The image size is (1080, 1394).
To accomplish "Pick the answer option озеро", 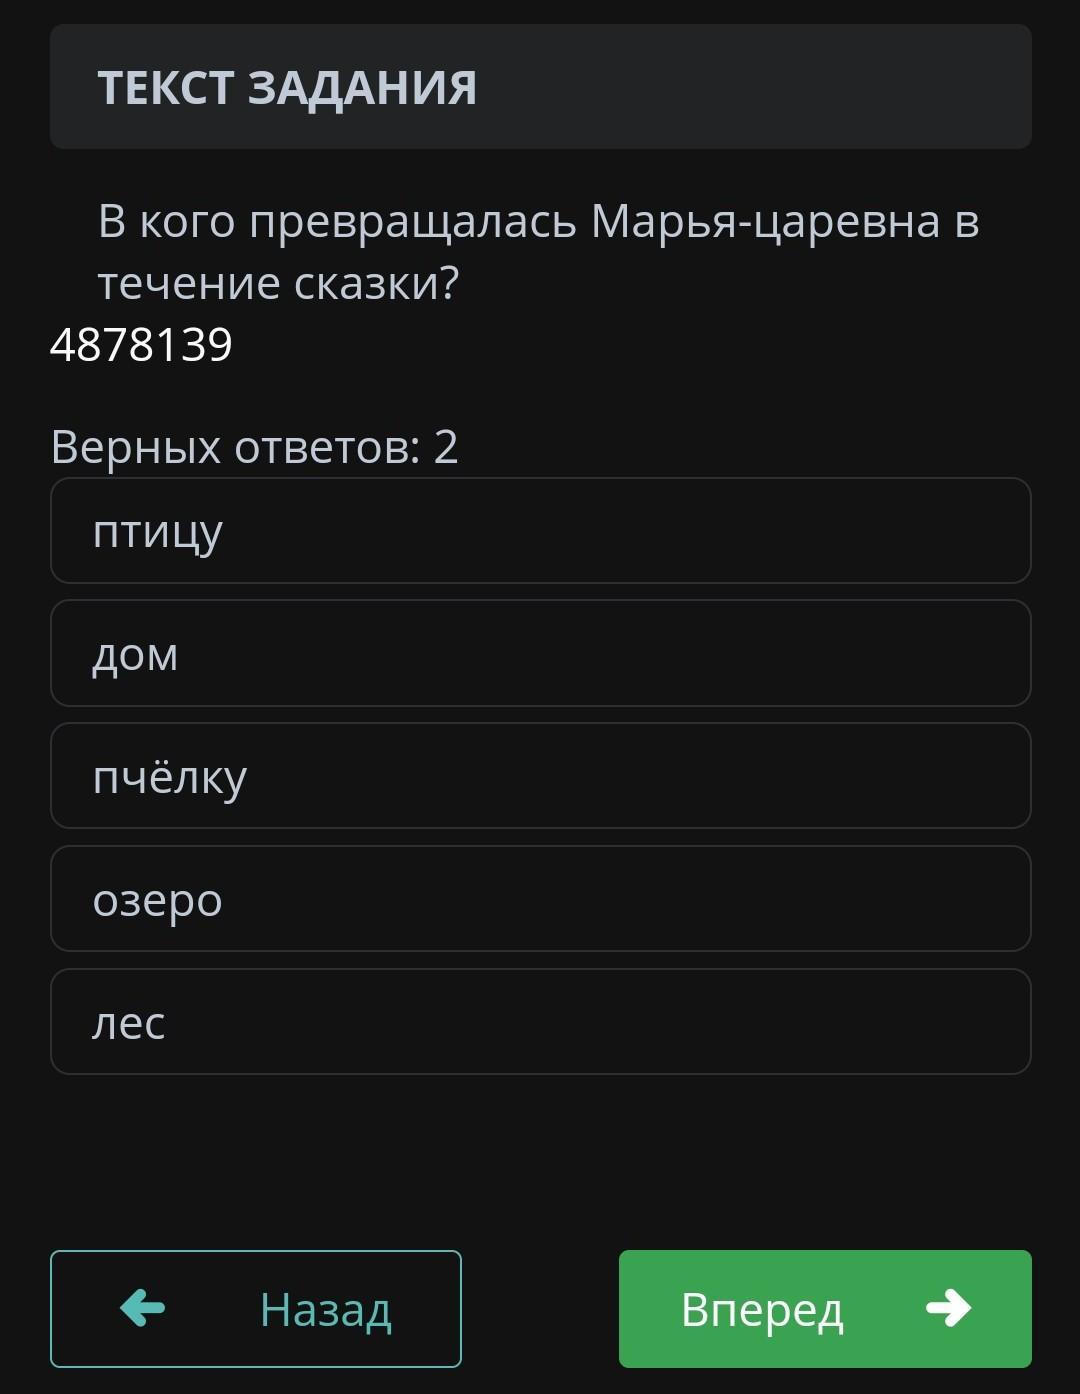I will (x=540, y=899).
